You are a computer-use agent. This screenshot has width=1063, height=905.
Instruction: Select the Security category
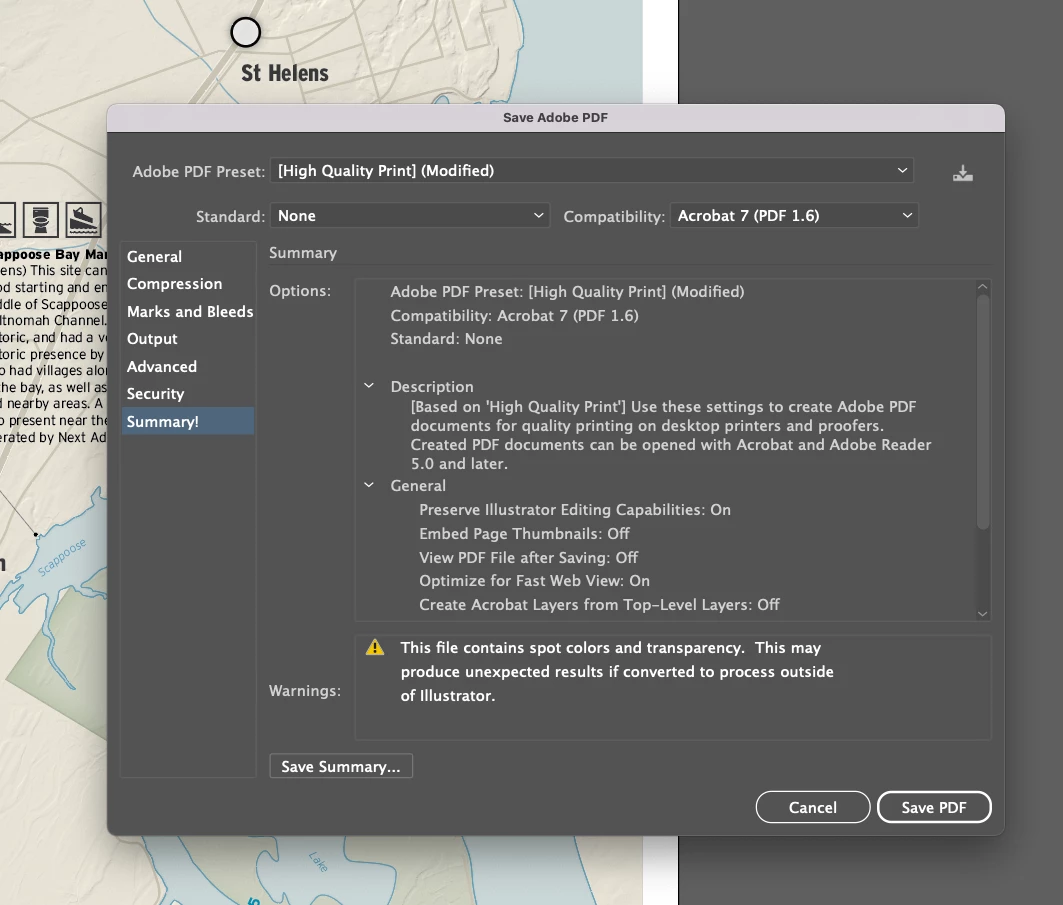click(188, 393)
